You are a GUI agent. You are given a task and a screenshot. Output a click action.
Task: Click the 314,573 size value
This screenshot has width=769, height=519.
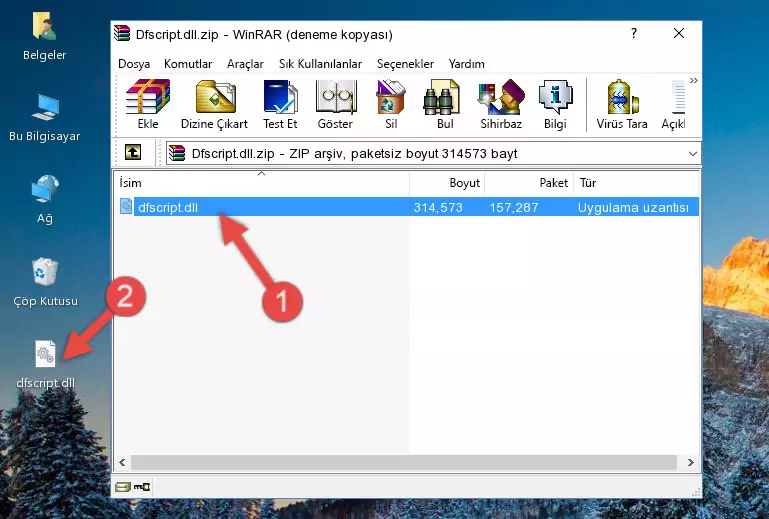coord(438,208)
